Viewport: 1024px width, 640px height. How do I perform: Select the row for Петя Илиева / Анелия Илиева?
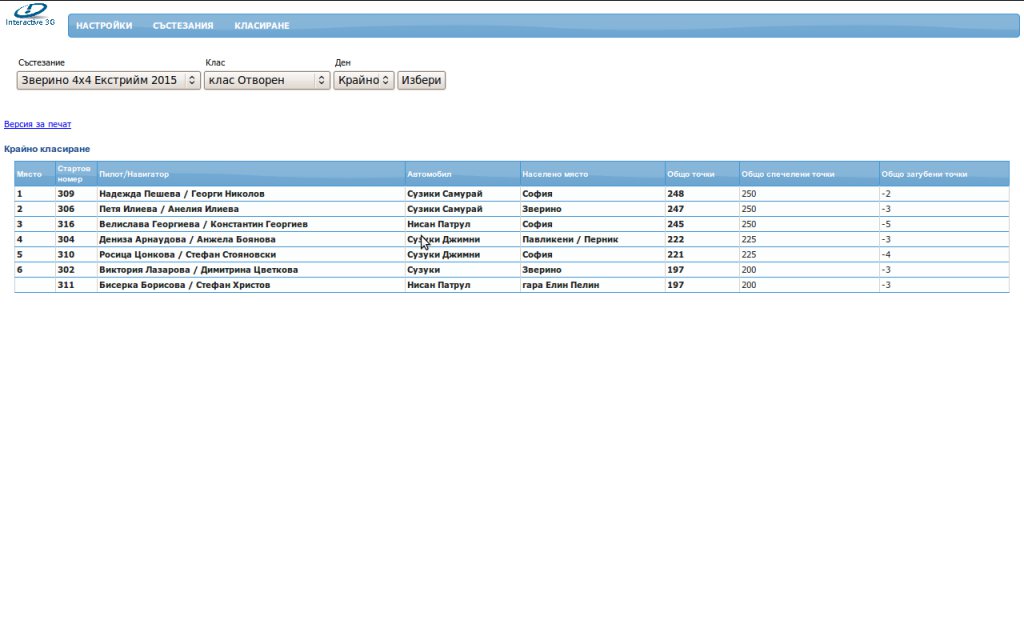[x=169, y=209]
